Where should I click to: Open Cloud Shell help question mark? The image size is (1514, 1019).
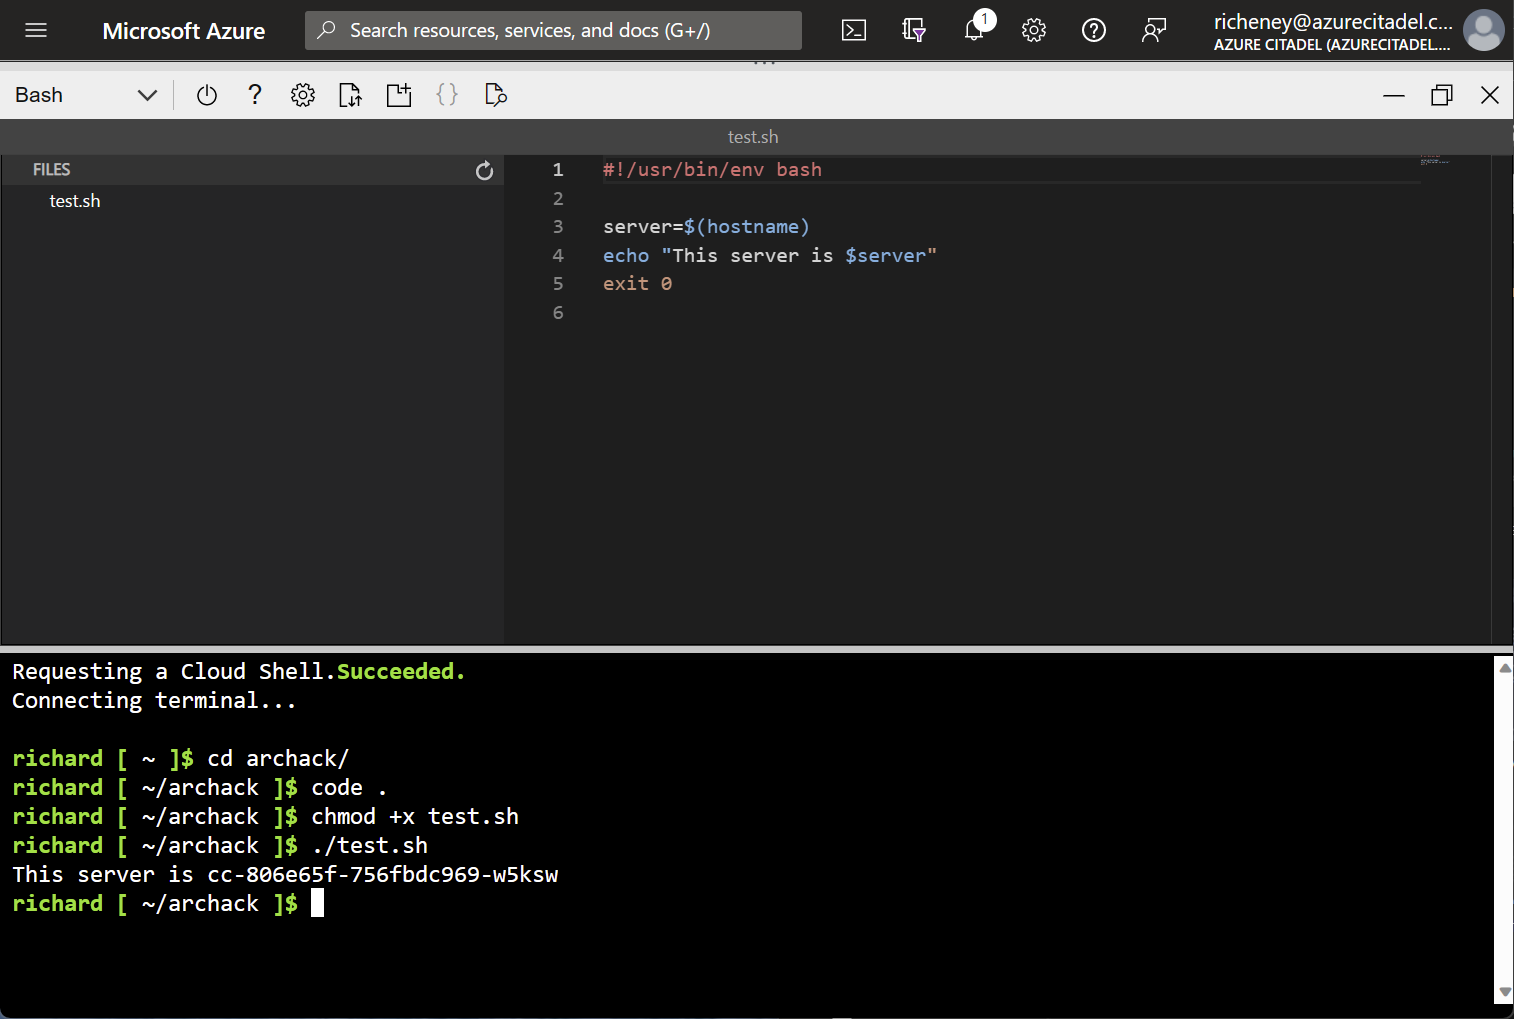click(255, 95)
